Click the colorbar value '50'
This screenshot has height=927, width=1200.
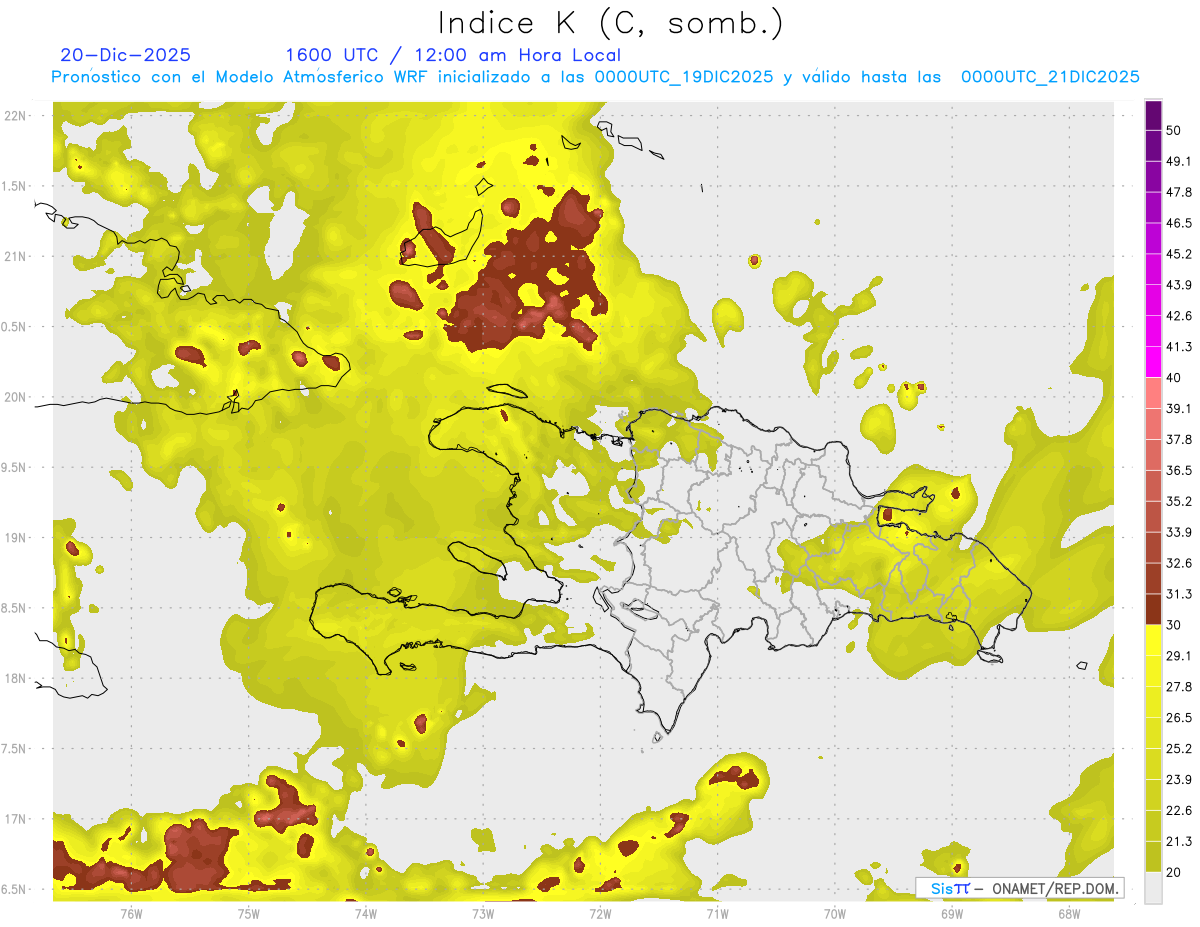point(1174,131)
